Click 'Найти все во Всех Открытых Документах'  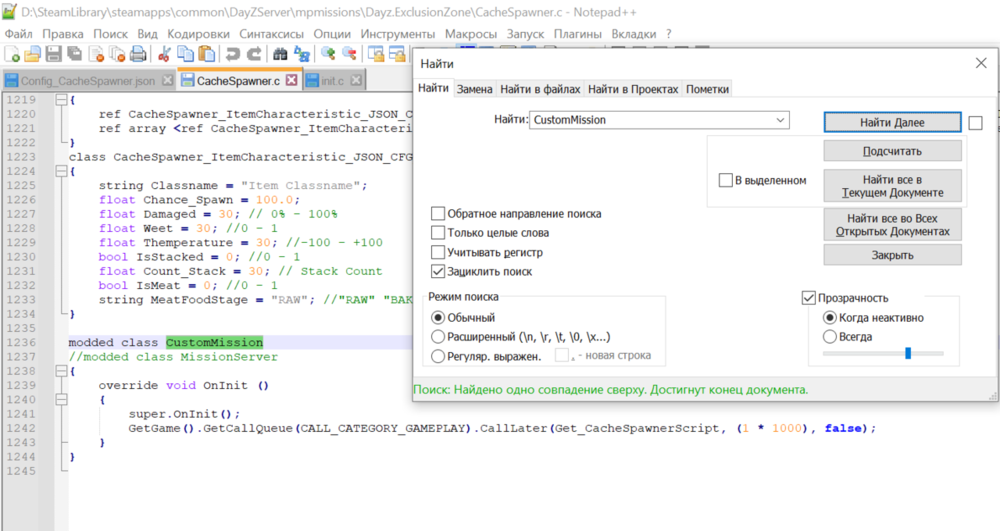[892, 225]
